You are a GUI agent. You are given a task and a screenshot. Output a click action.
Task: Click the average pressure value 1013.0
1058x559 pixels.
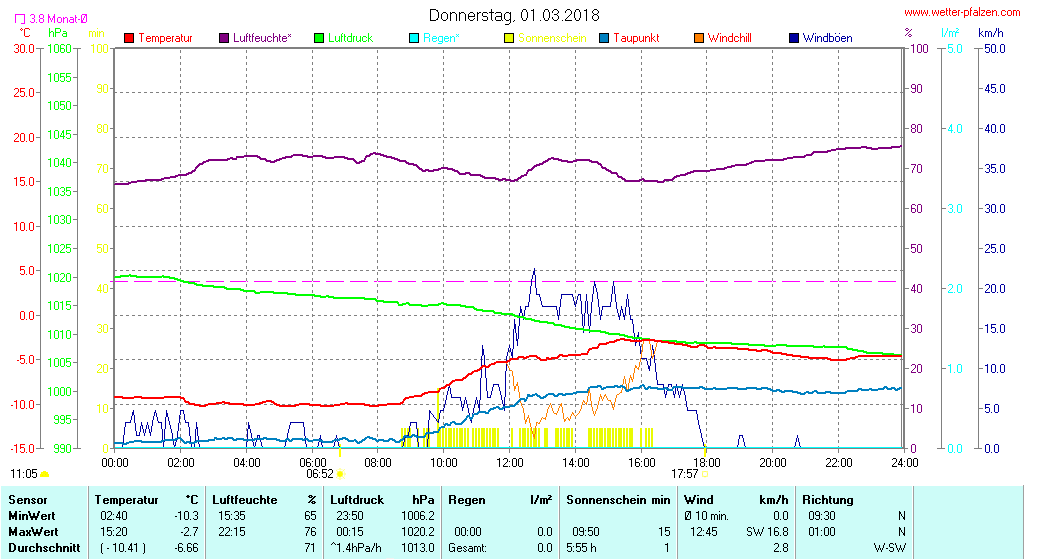pos(418,548)
